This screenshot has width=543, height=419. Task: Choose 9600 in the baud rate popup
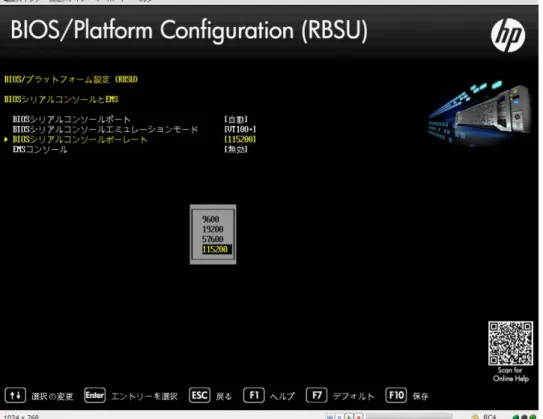coord(211,219)
